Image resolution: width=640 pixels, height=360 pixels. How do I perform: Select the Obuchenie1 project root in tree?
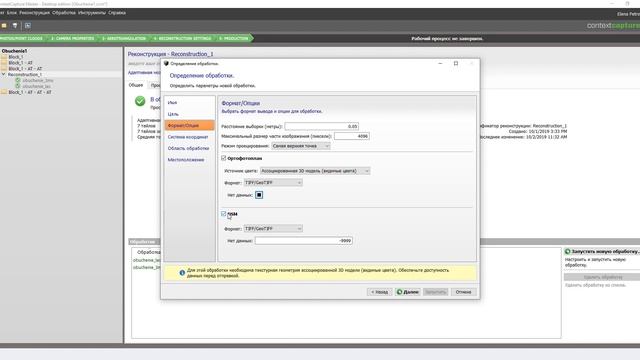tap(14, 51)
